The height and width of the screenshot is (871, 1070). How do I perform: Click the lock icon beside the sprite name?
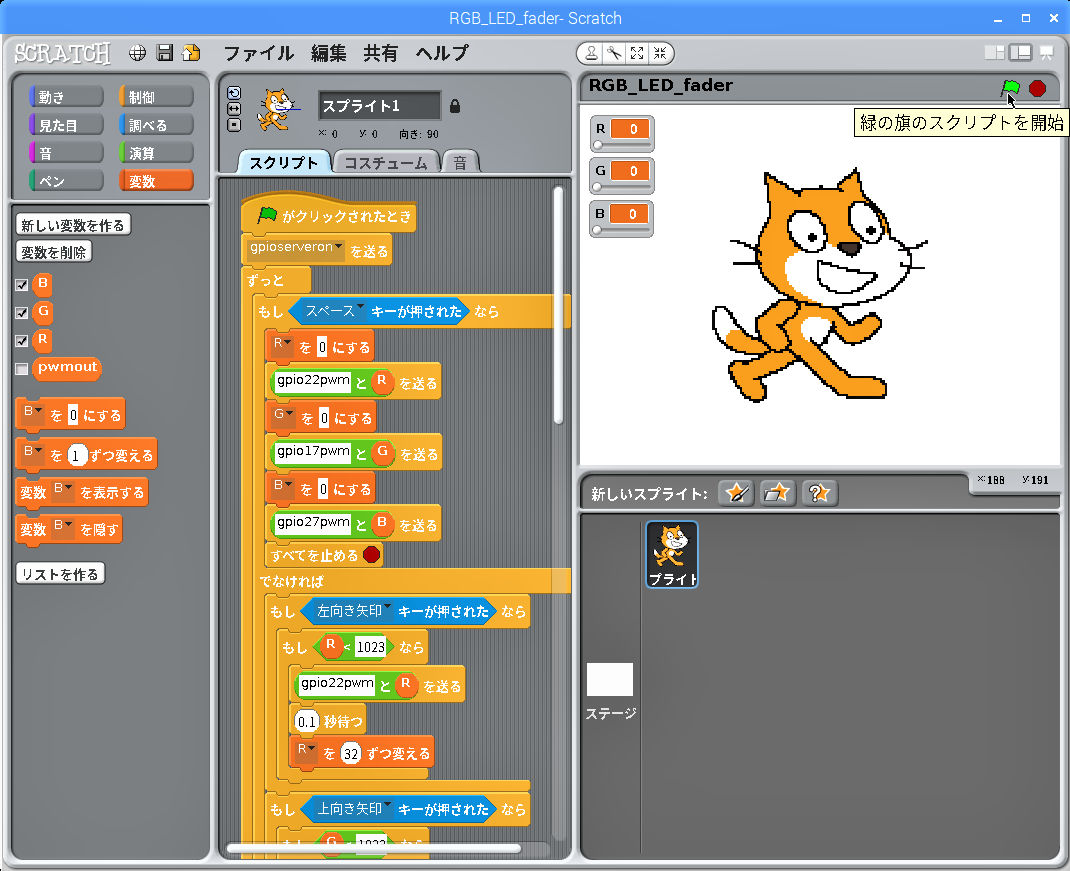[x=455, y=106]
